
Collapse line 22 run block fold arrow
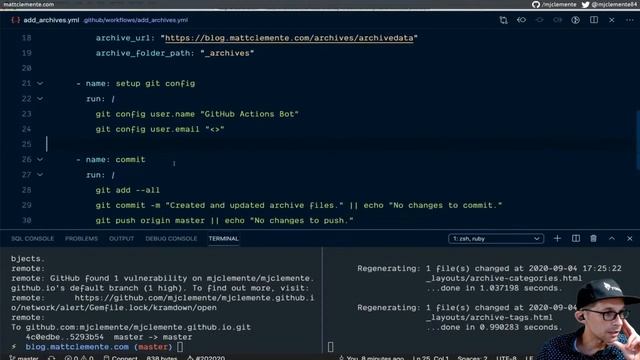click(x=40, y=98)
